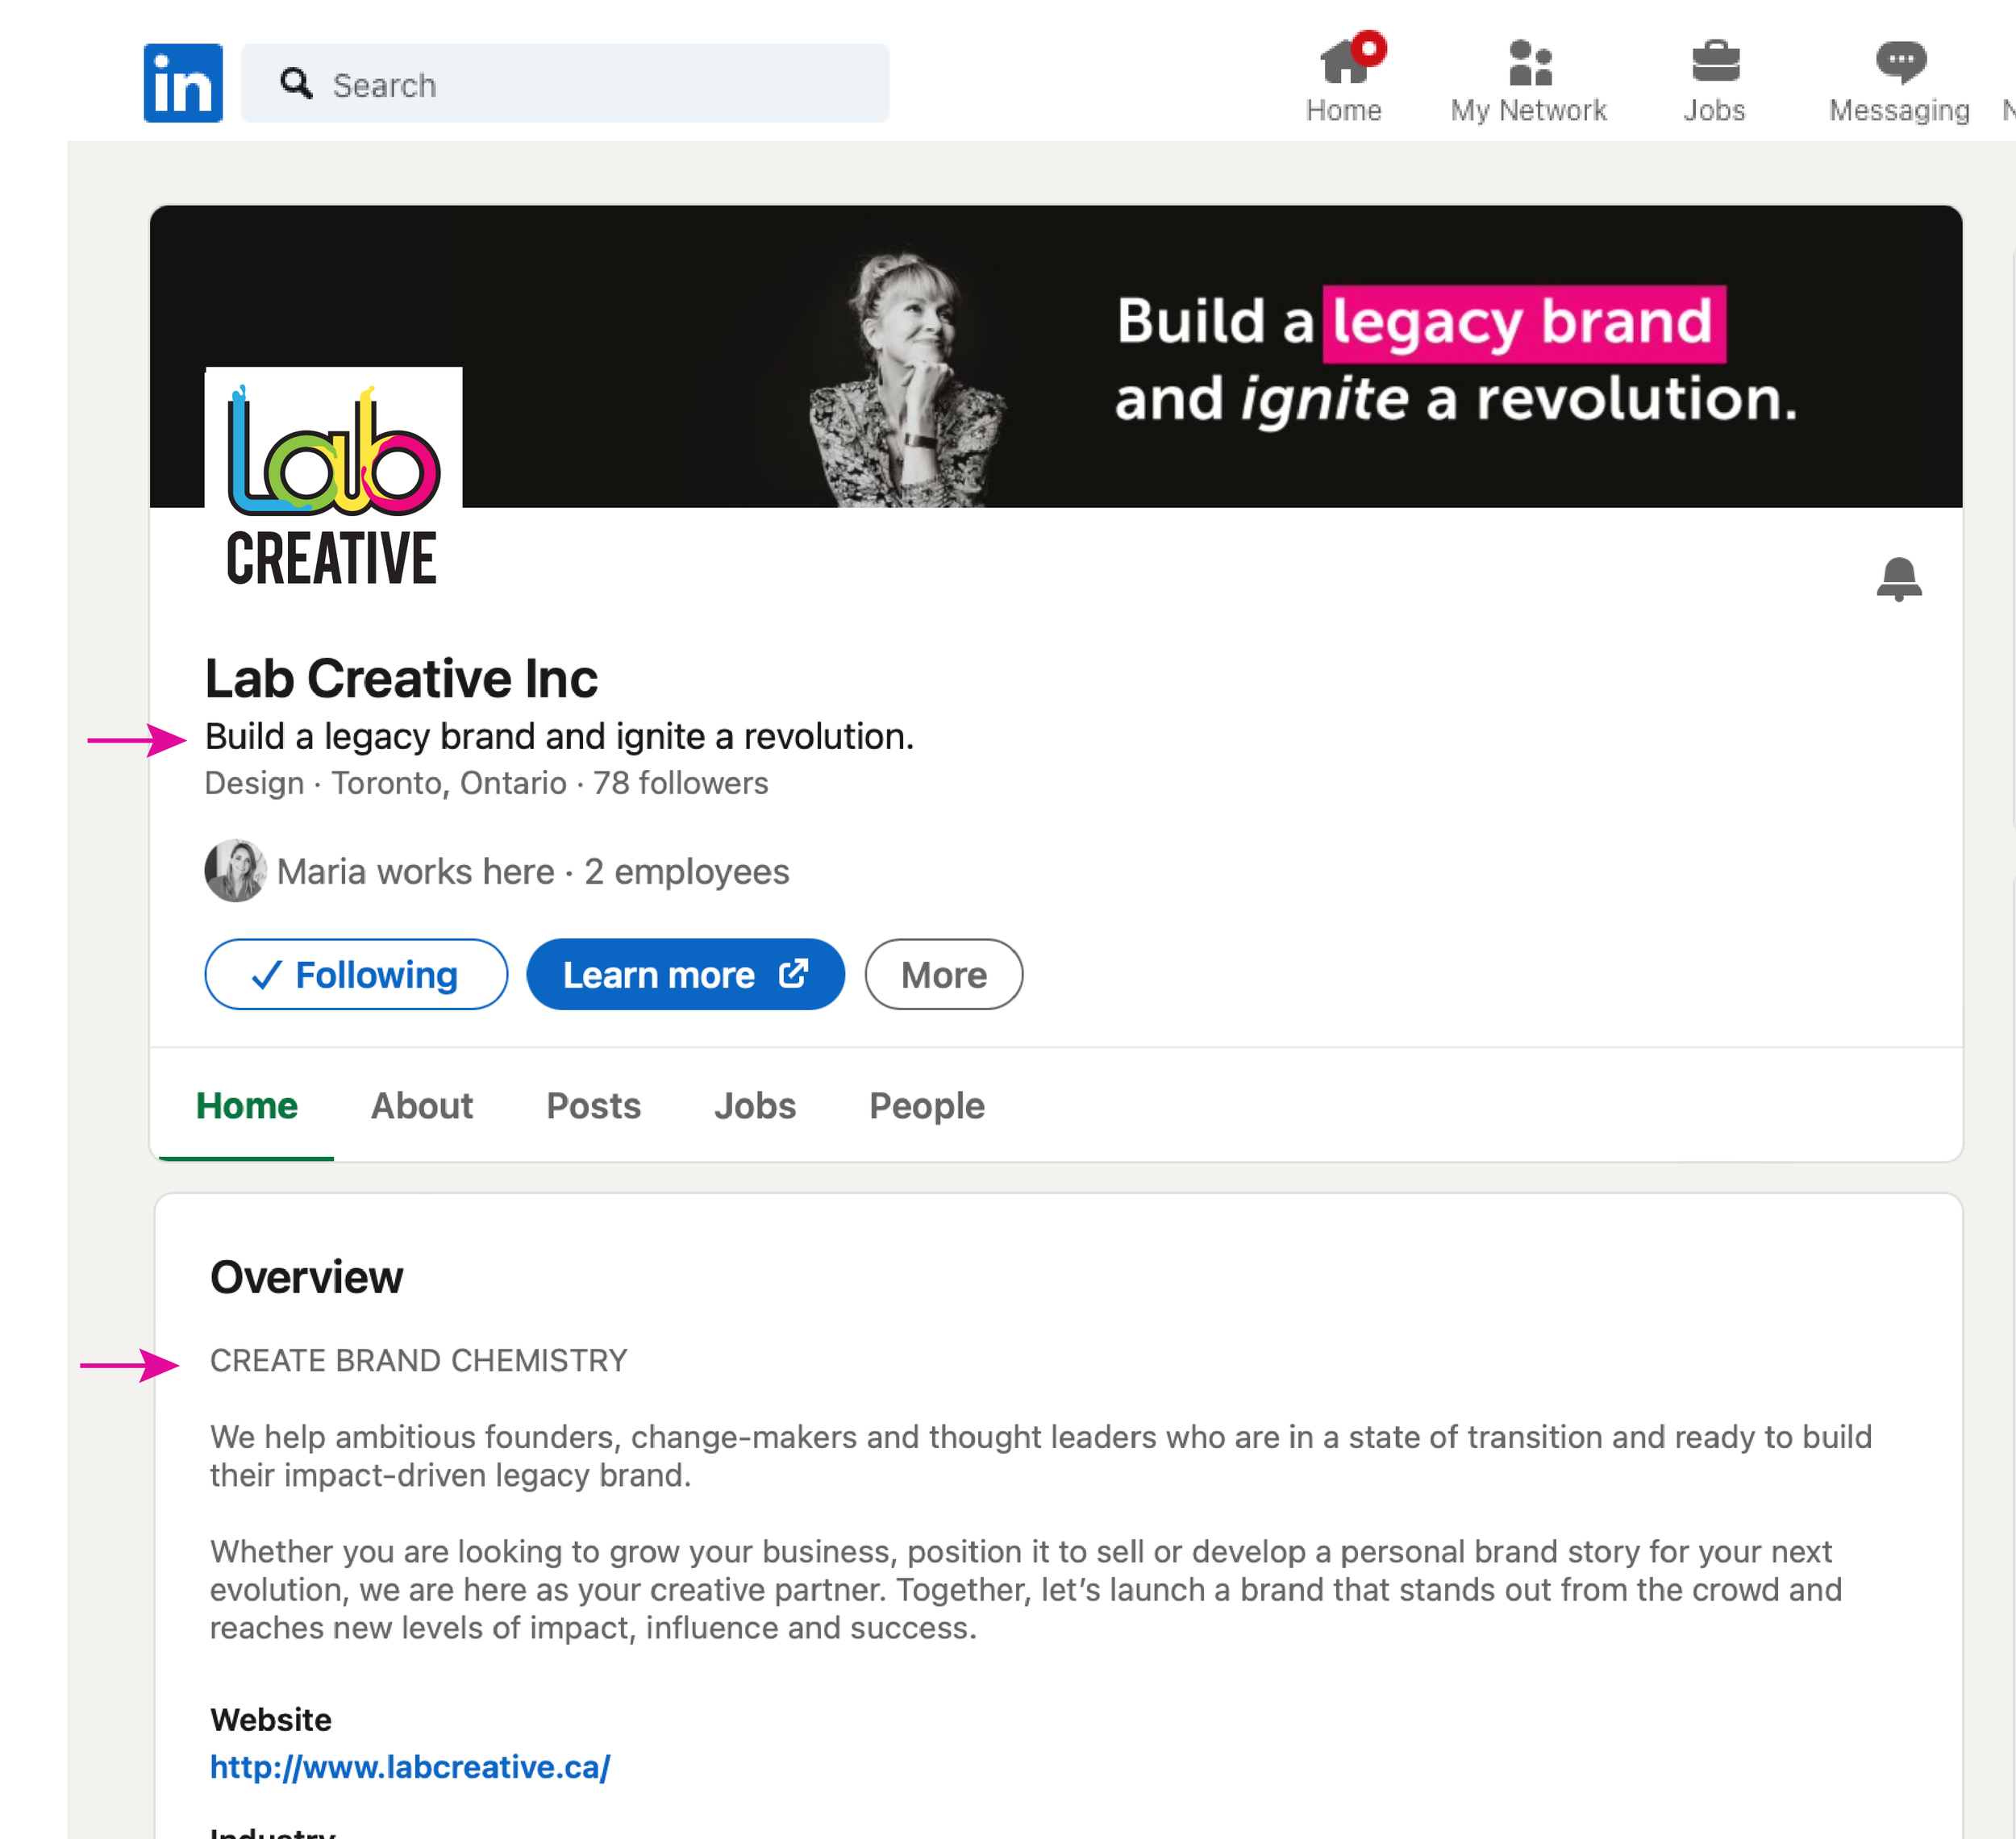Viewport: 2016px width, 1839px height.
Task: Open the My Network icon
Action: click(x=1529, y=63)
